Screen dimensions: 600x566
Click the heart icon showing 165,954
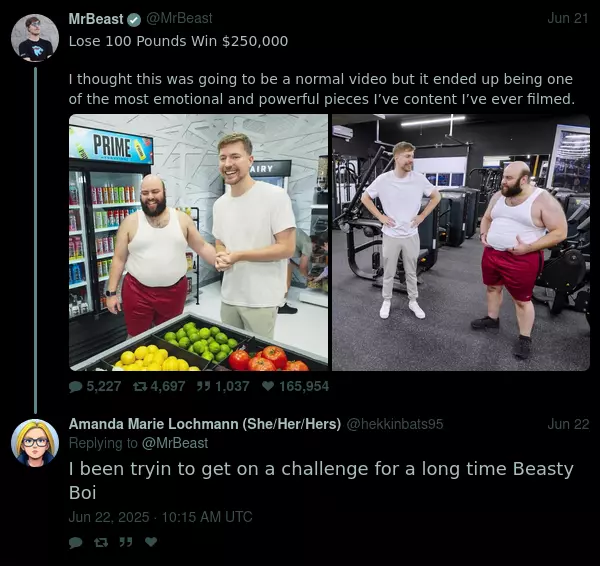[x=268, y=386]
